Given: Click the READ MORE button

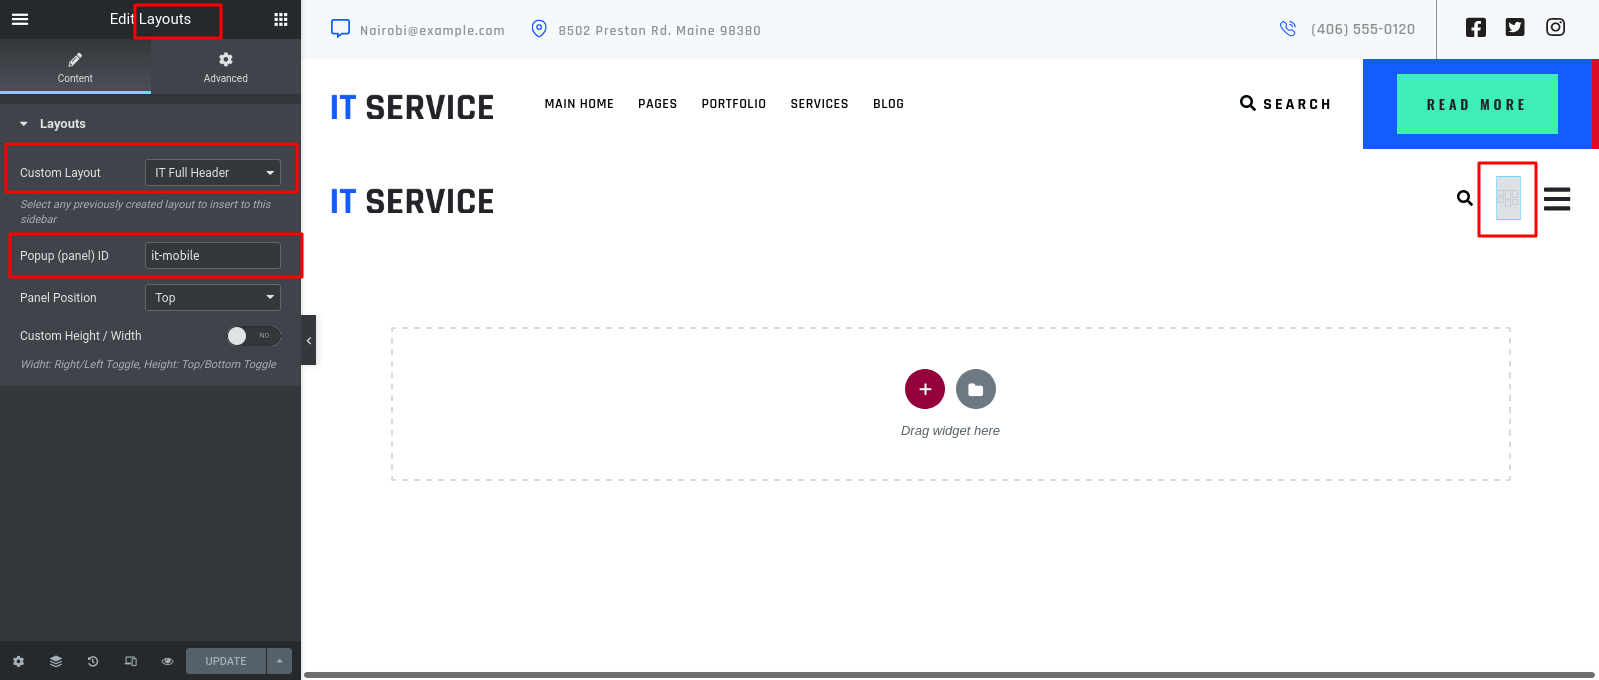Looking at the screenshot, I should point(1477,104).
